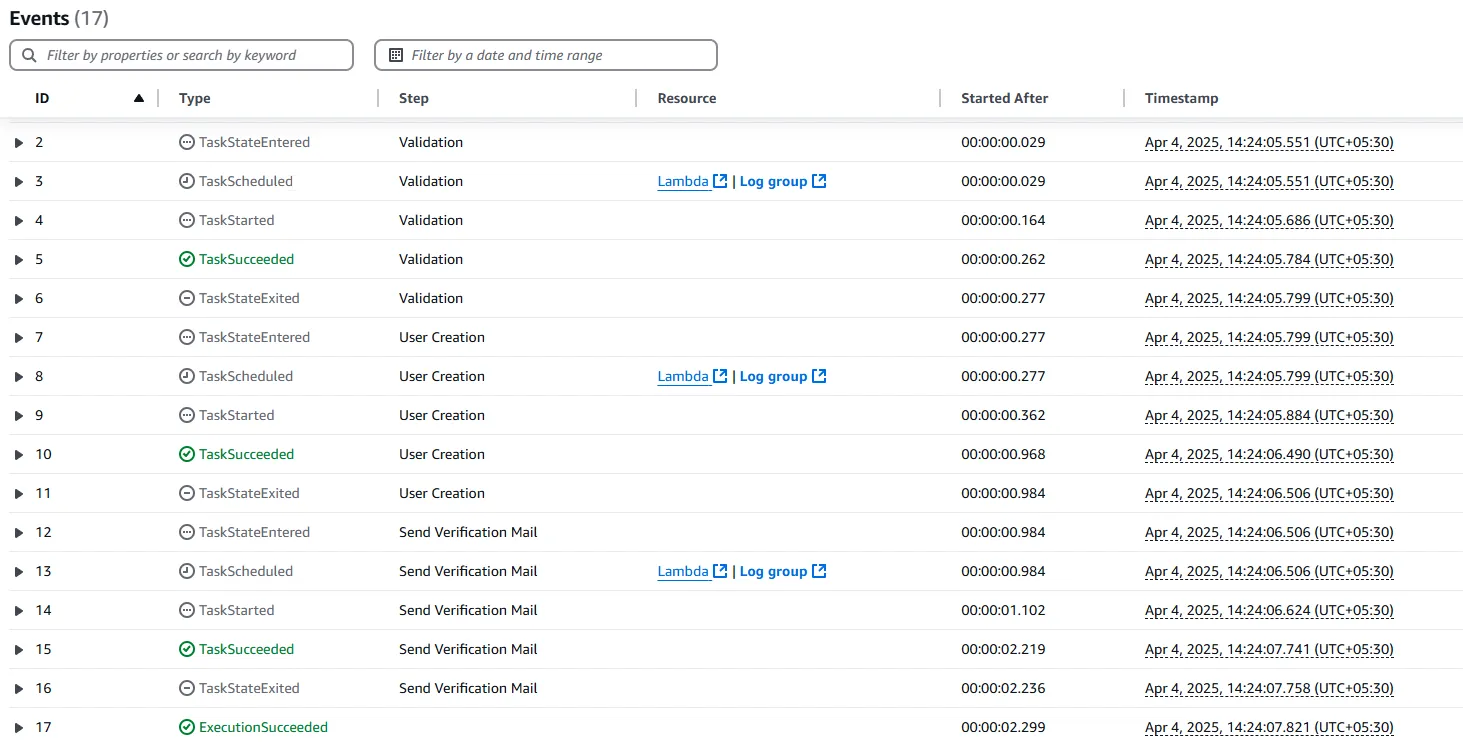Screen dimensions: 1463x747
Task: Open the Lambda link for User Creation
Action: click(683, 377)
